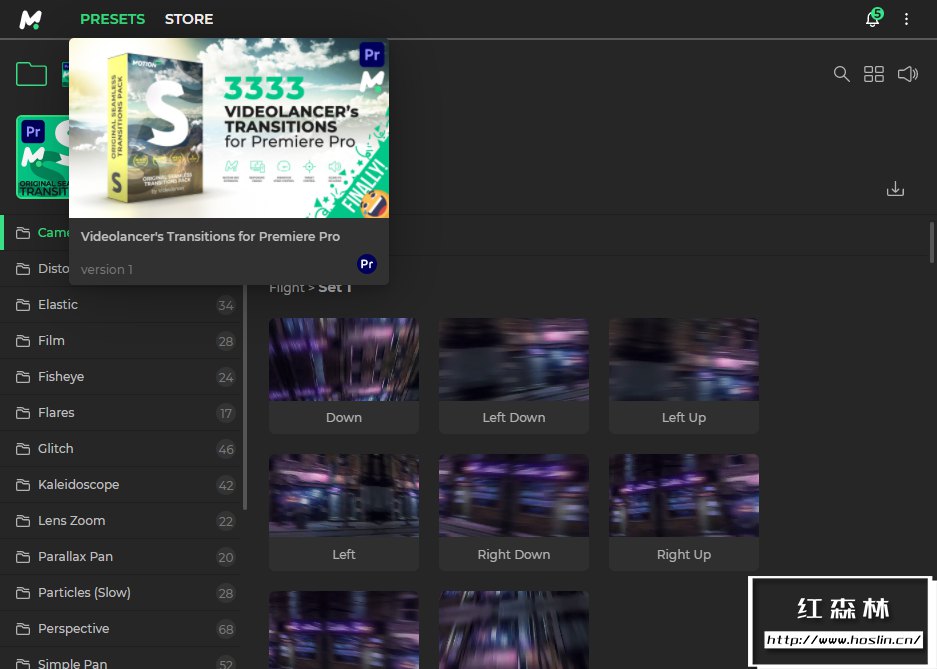
Task: Open the Flares category
Action: (x=122, y=413)
